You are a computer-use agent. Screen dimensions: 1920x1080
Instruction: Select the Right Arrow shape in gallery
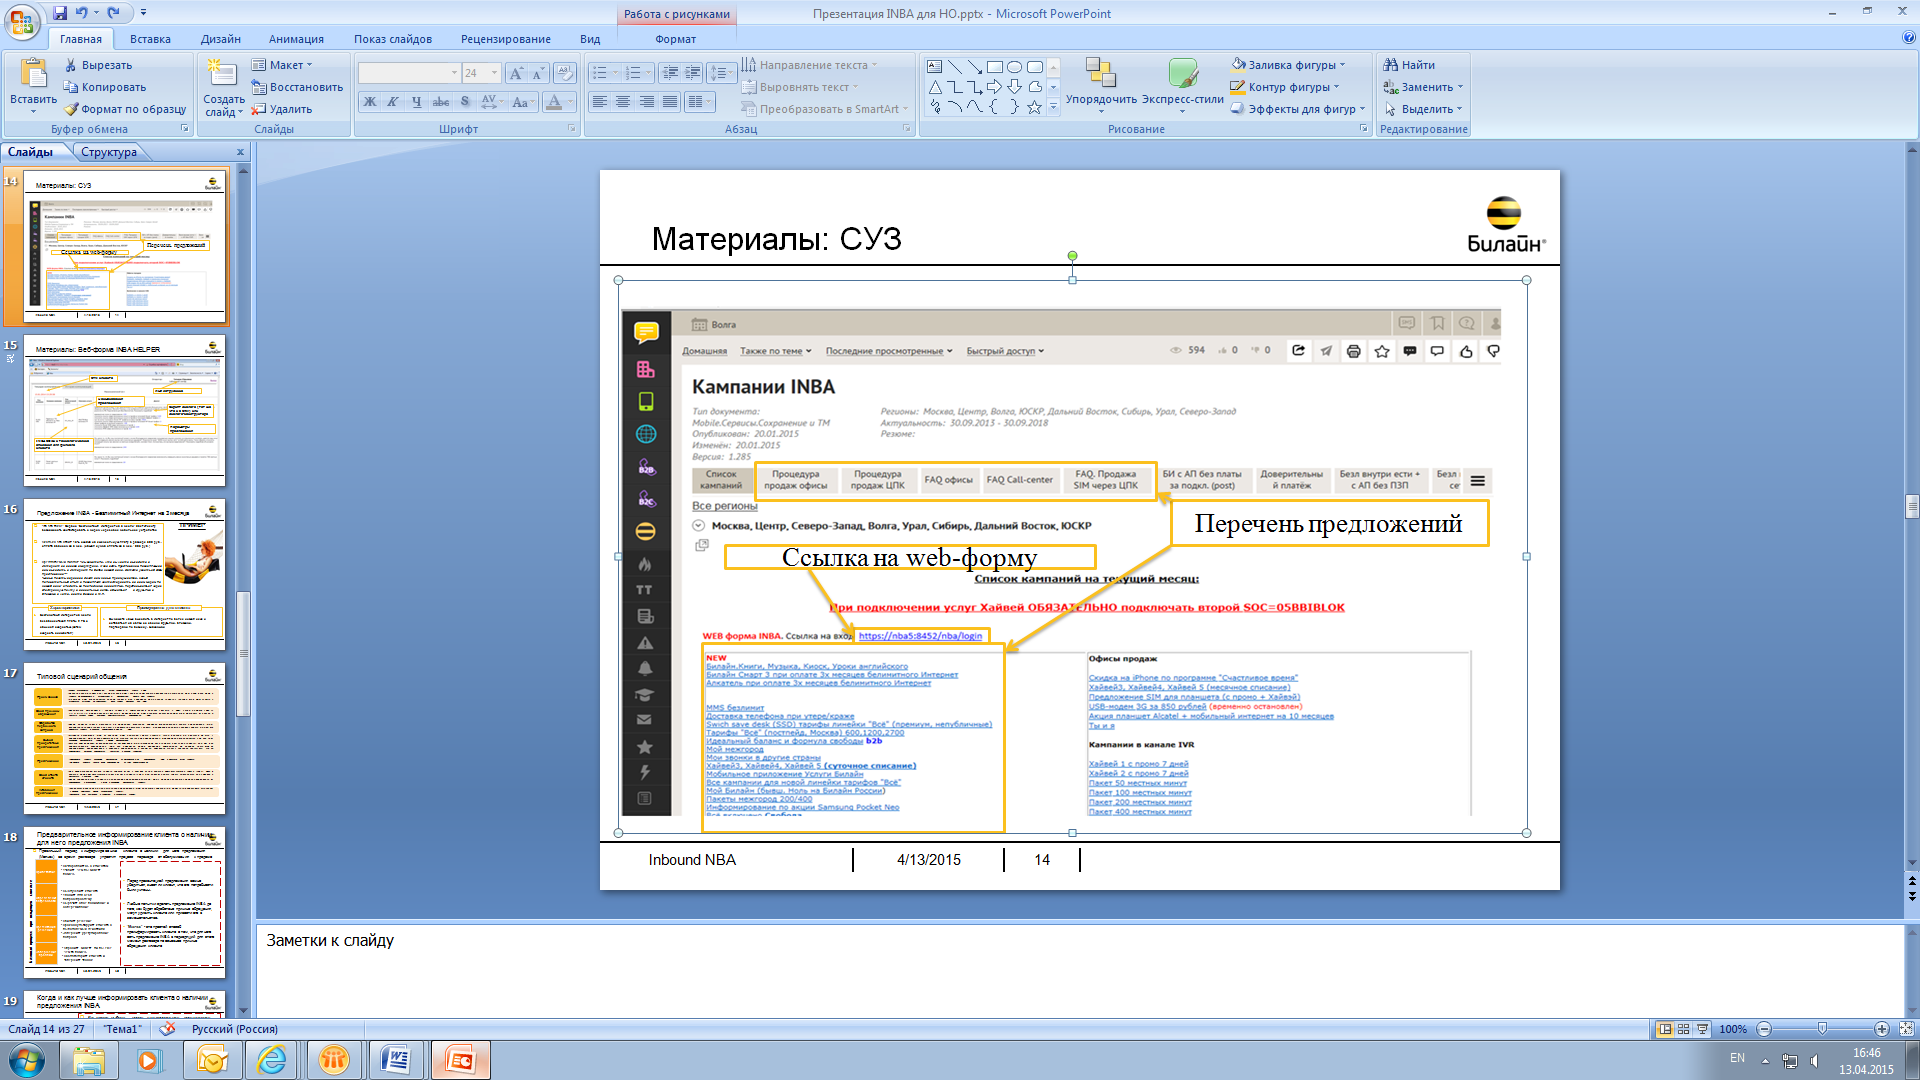click(994, 87)
